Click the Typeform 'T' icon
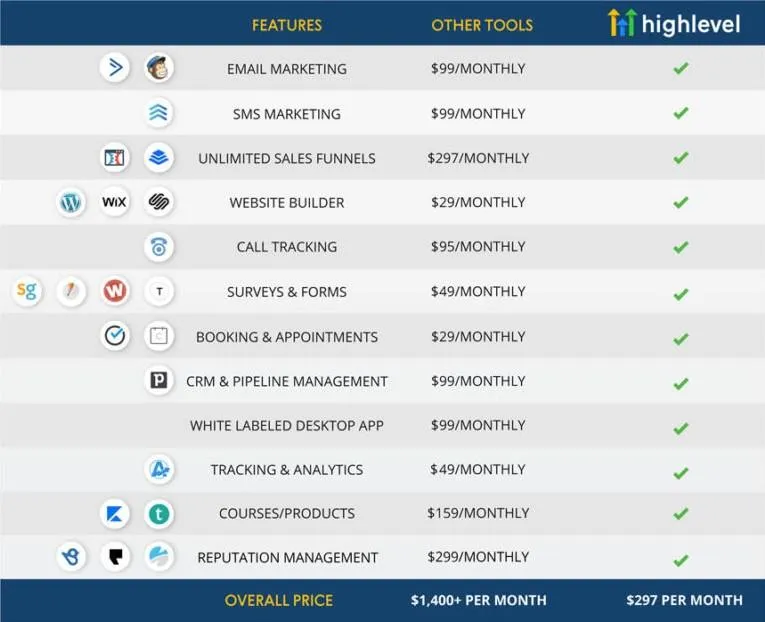765x622 pixels. (x=159, y=292)
